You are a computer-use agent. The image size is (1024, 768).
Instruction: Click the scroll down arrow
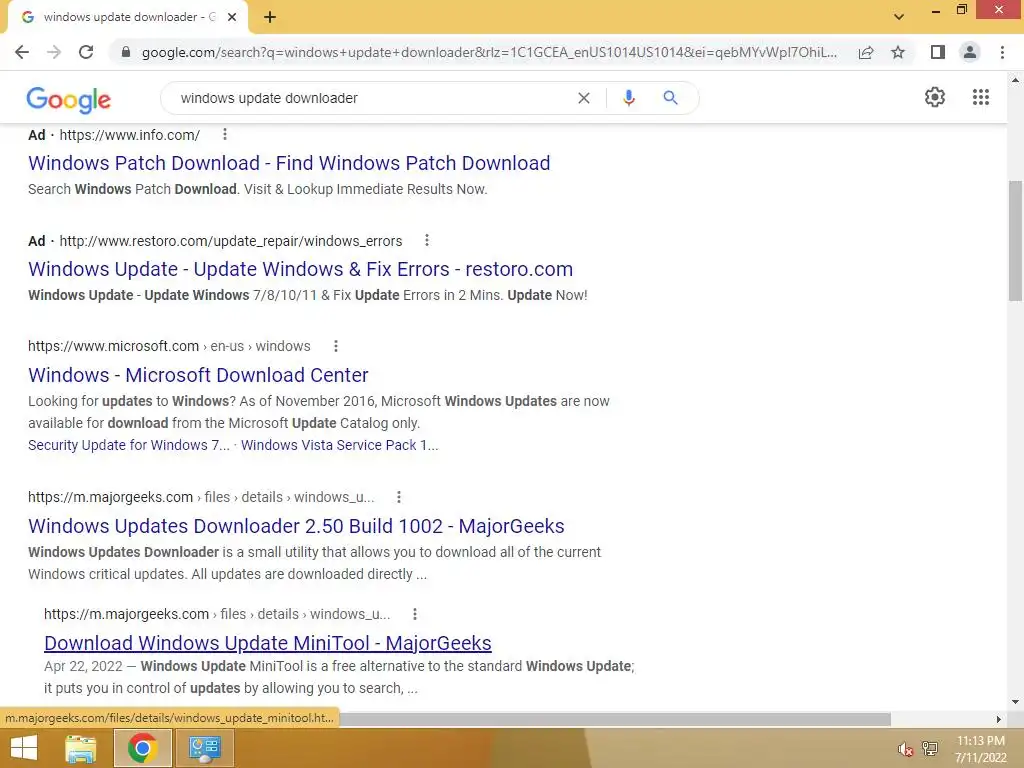tap(1015, 702)
